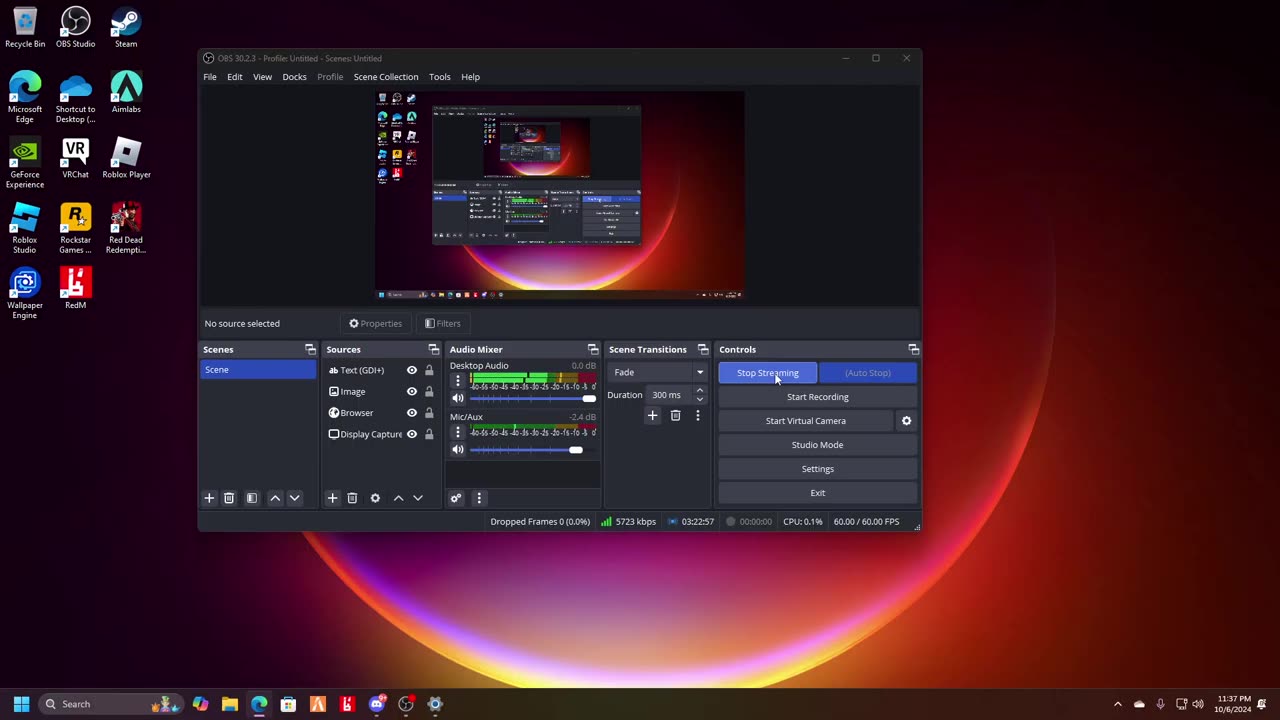Add a new source with the plus icon
The width and height of the screenshot is (1280, 720).
pyautogui.click(x=332, y=498)
